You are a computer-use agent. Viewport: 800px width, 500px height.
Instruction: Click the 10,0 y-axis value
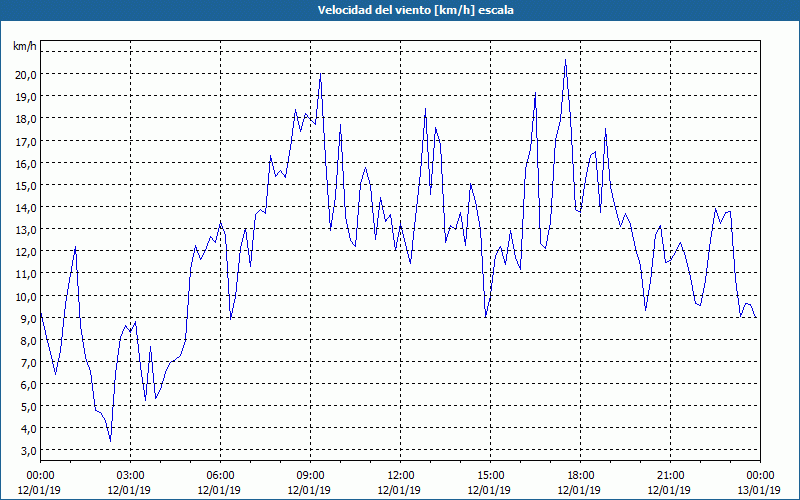(x=26, y=296)
